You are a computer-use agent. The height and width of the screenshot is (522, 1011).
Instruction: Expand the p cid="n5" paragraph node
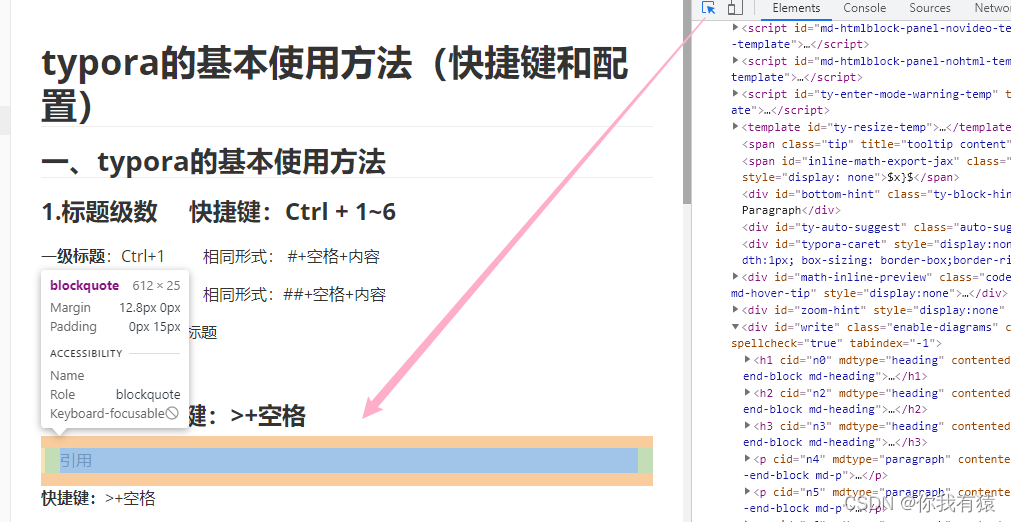click(748, 492)
